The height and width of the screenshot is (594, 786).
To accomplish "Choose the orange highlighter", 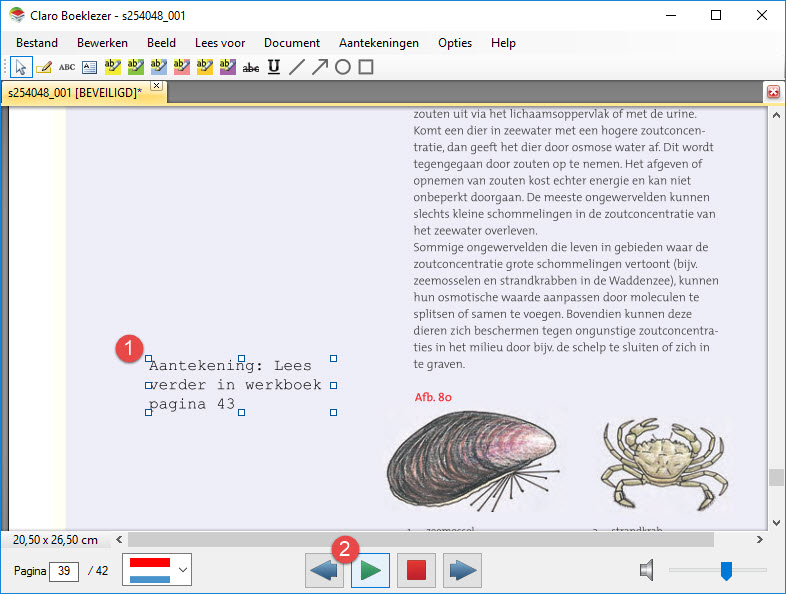I will pyautogui.click(x=205, y=67).
